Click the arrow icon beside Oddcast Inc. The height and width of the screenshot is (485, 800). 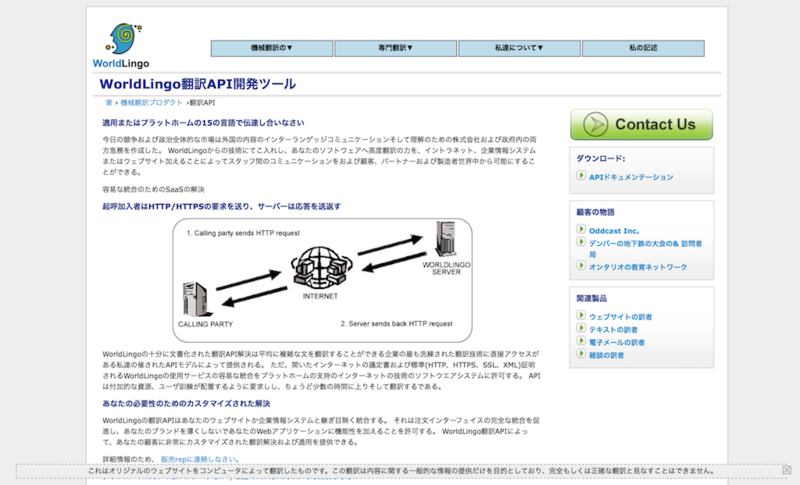[581, 229]
